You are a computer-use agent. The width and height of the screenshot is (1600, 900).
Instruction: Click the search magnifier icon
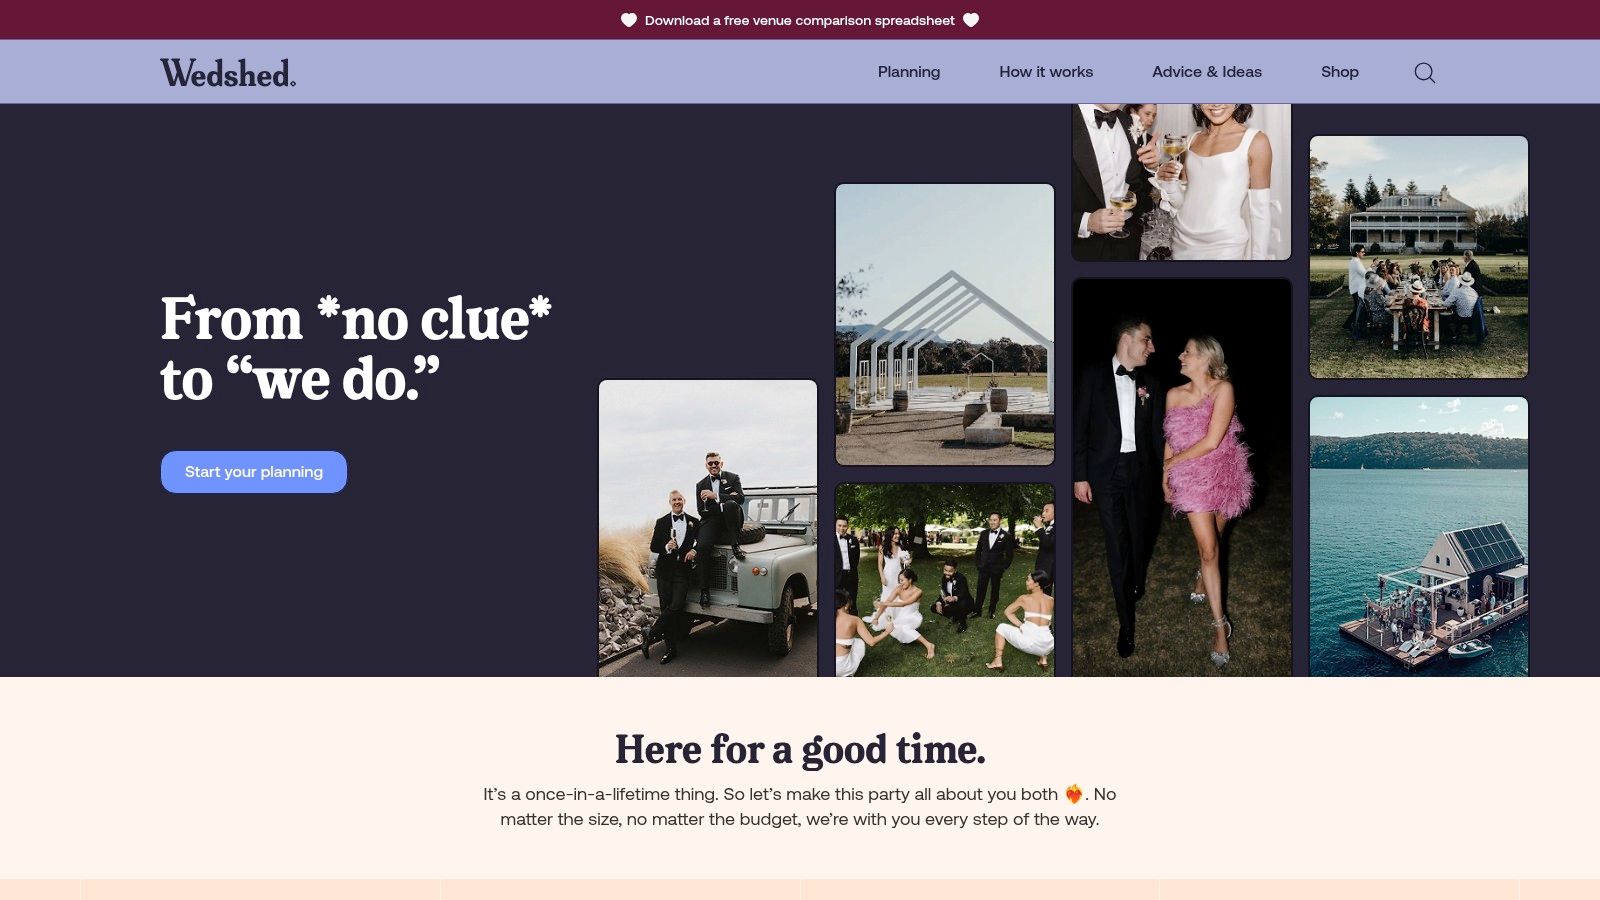[x=1424, y=73]
